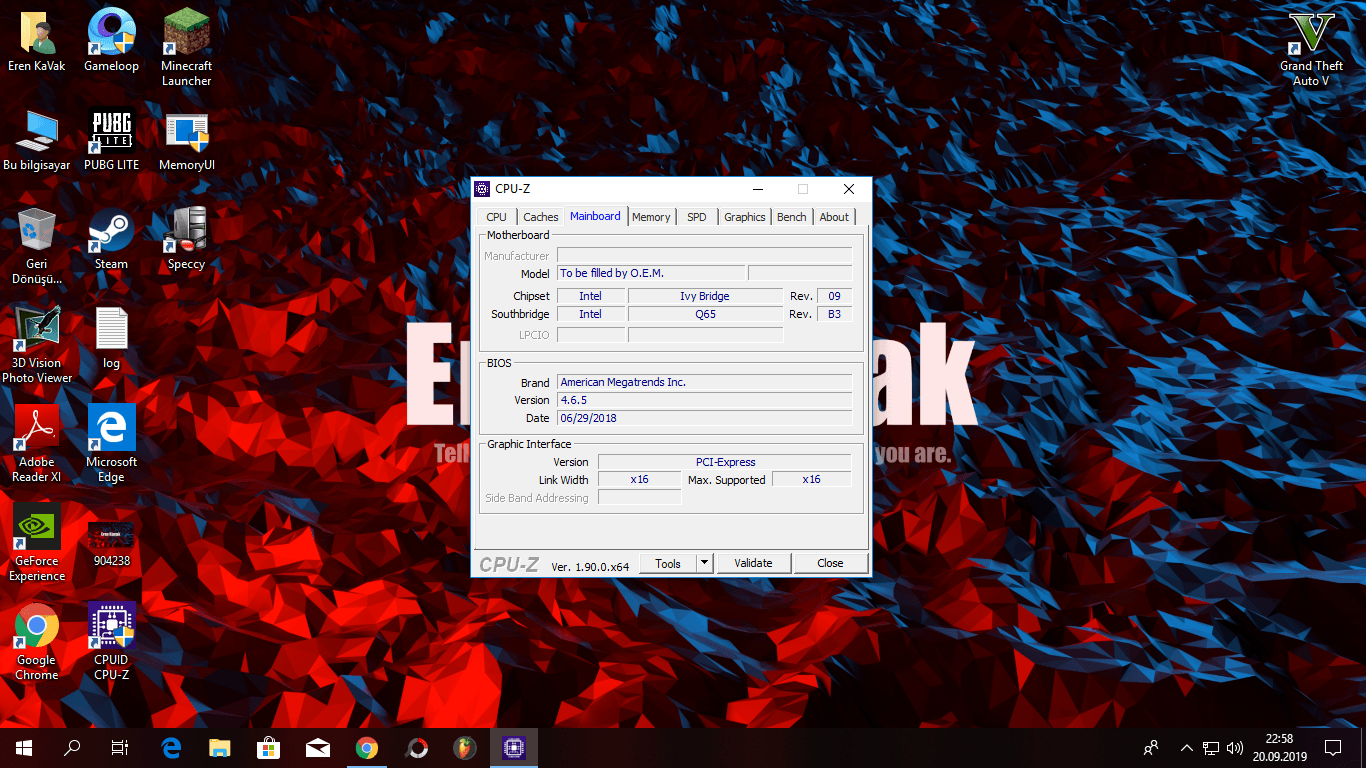The height and width of the screenshot is (768, 1366).
Task: Switch to the Caches tab
Action: (x=541, y=217)
